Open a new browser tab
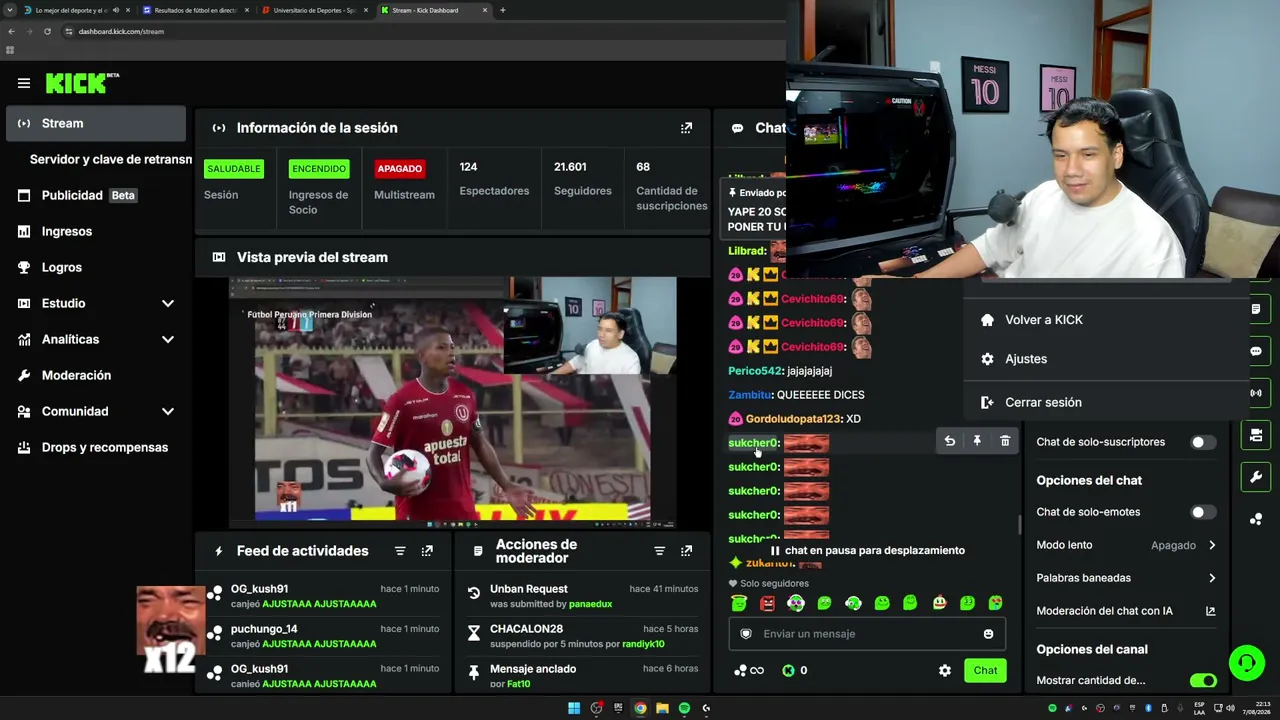The image size is (1280, 720). pos(502,10)
